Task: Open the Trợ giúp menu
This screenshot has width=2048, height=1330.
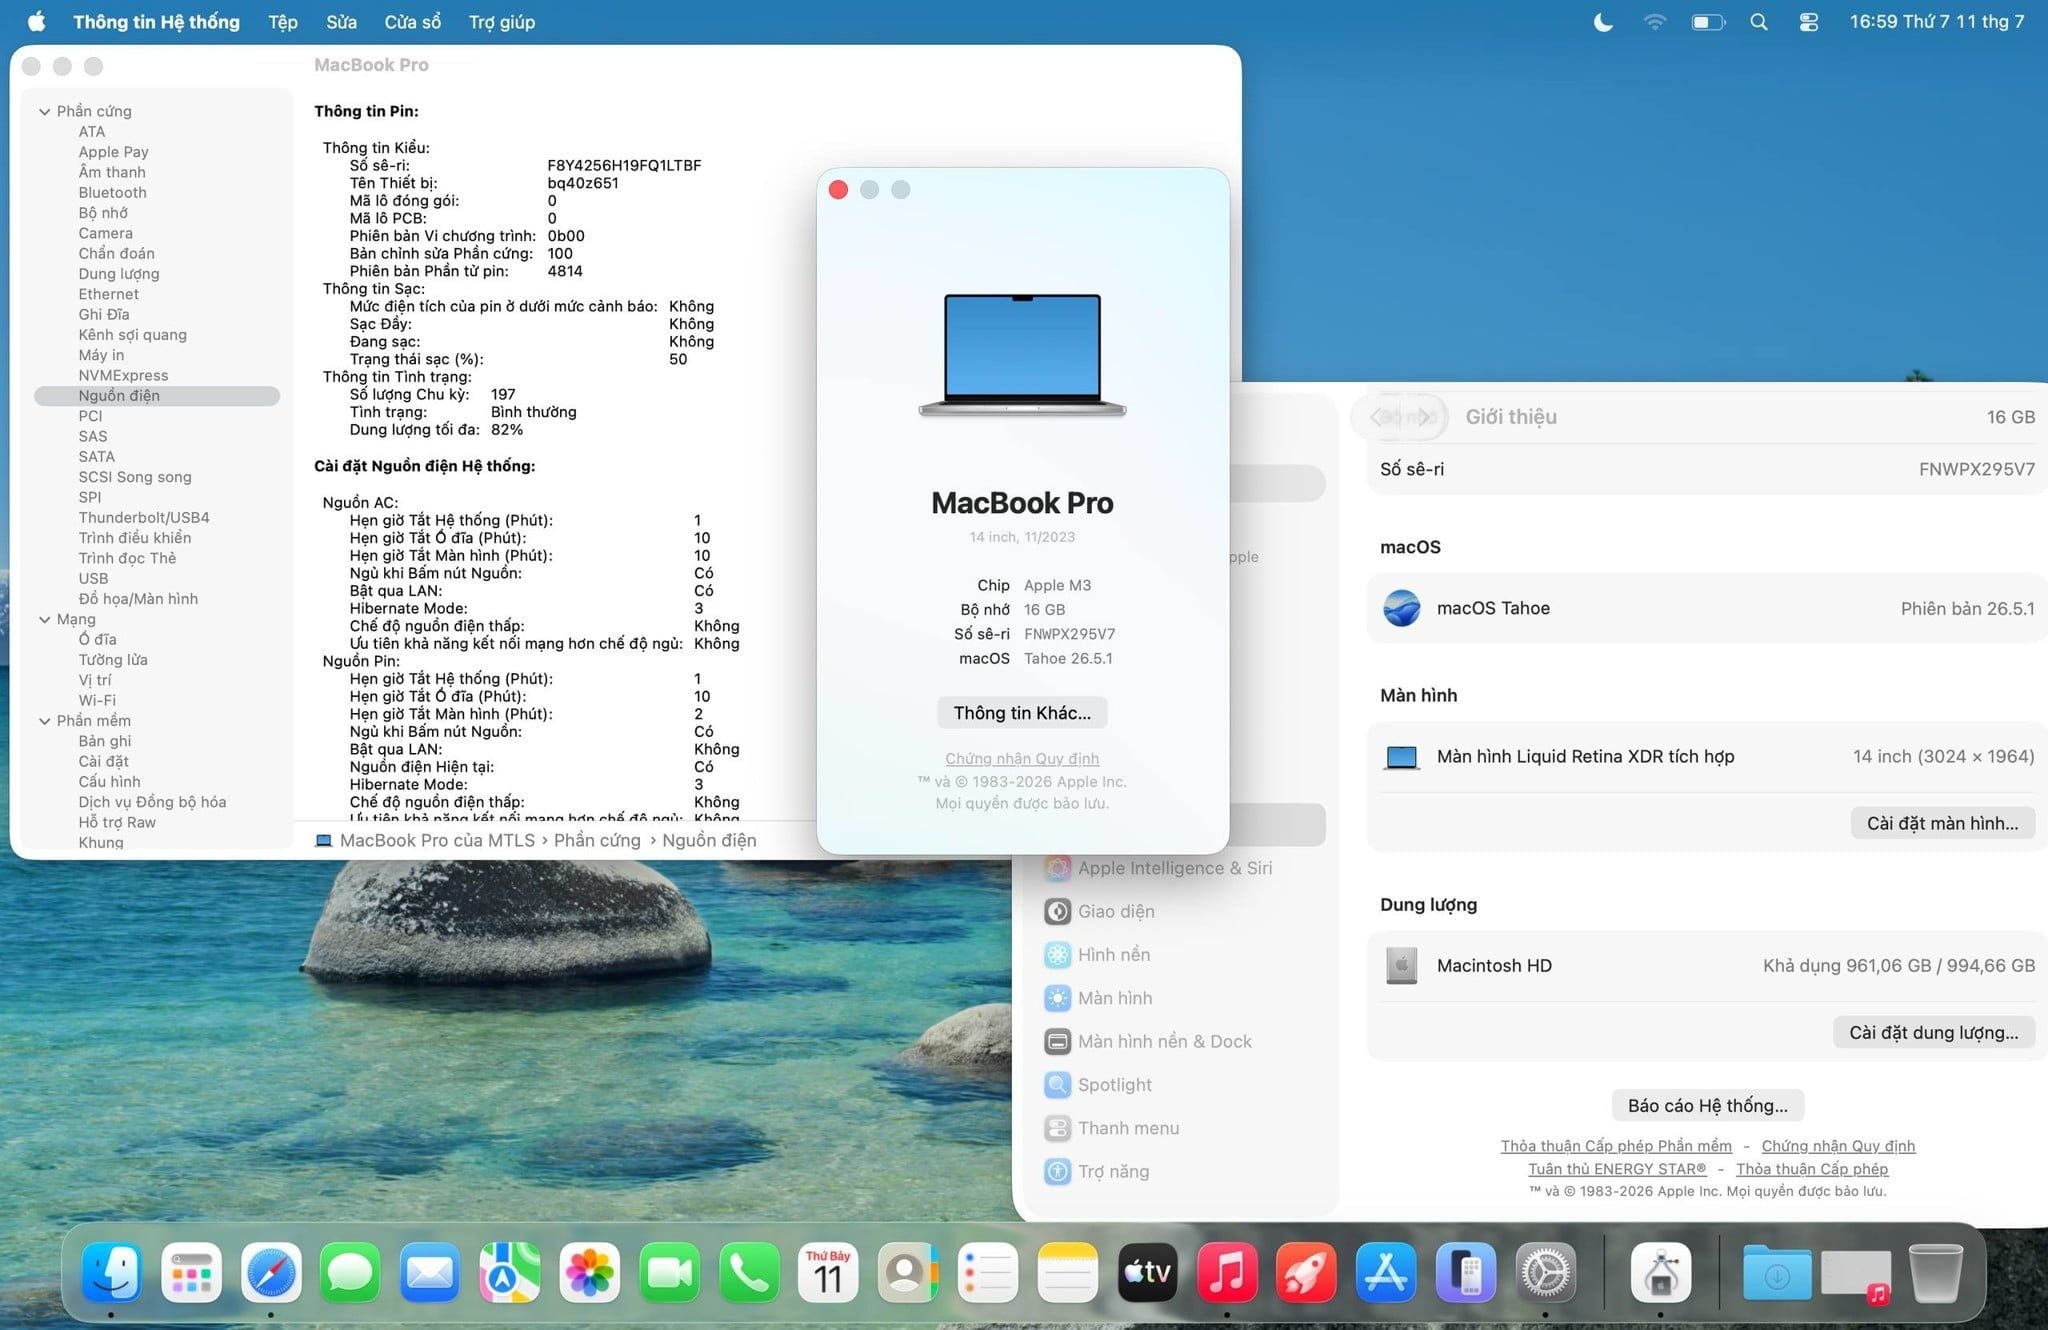Action: click(x=502, y=22)
